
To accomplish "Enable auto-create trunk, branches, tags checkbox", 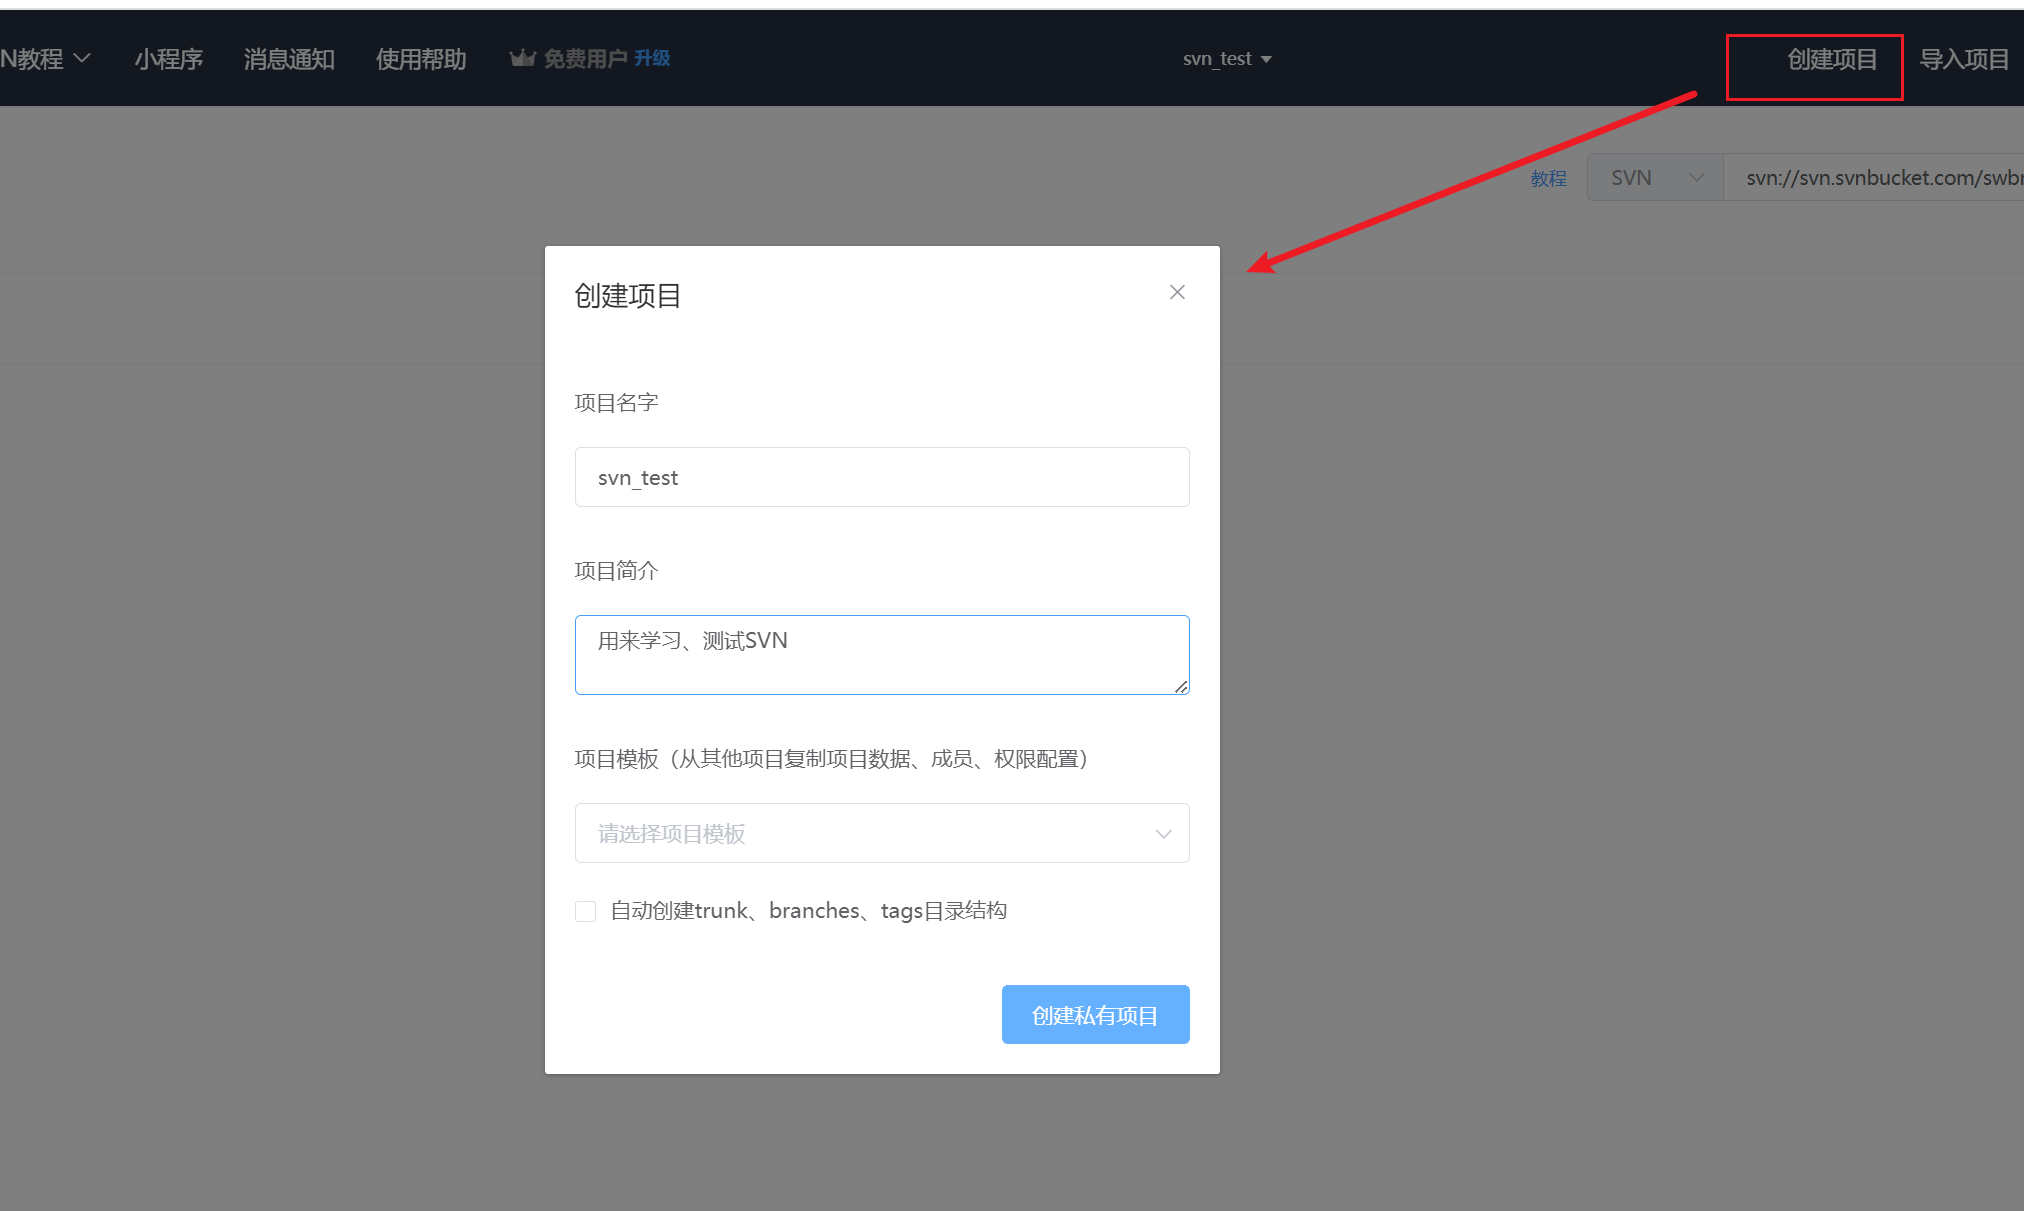I will coord(586,911).
